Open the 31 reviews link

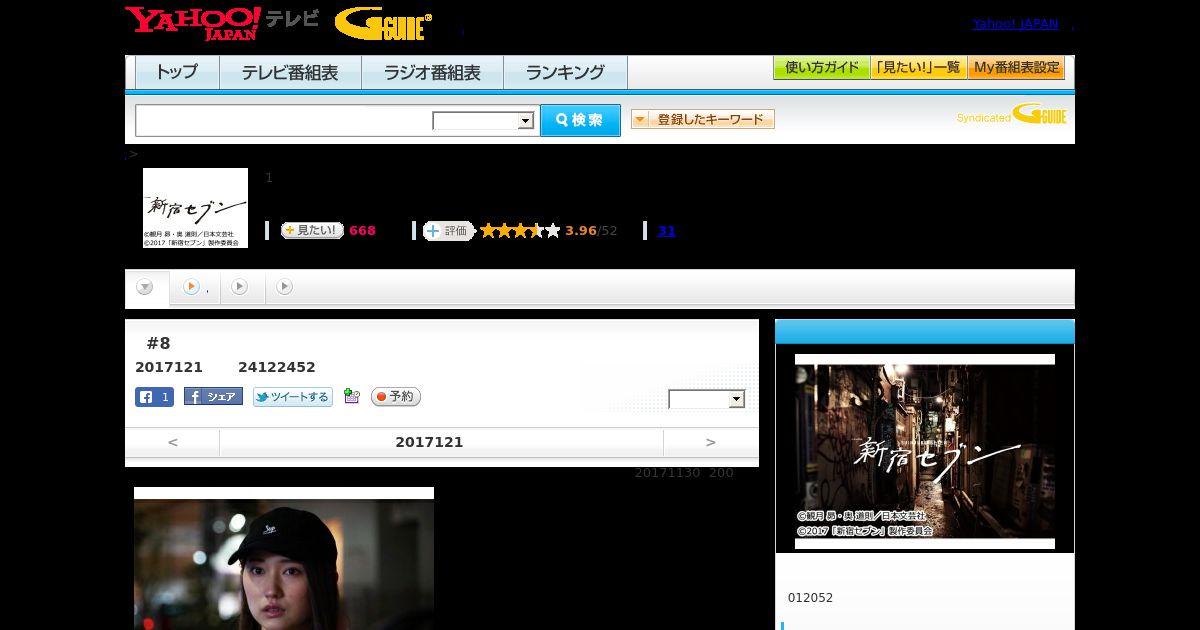667,231
